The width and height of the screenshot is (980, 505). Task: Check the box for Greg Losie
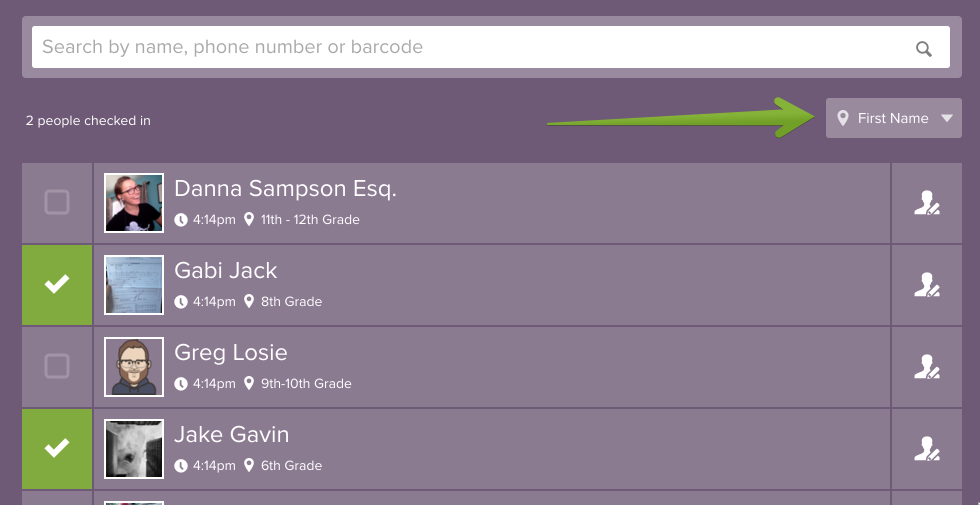point(57,367)
